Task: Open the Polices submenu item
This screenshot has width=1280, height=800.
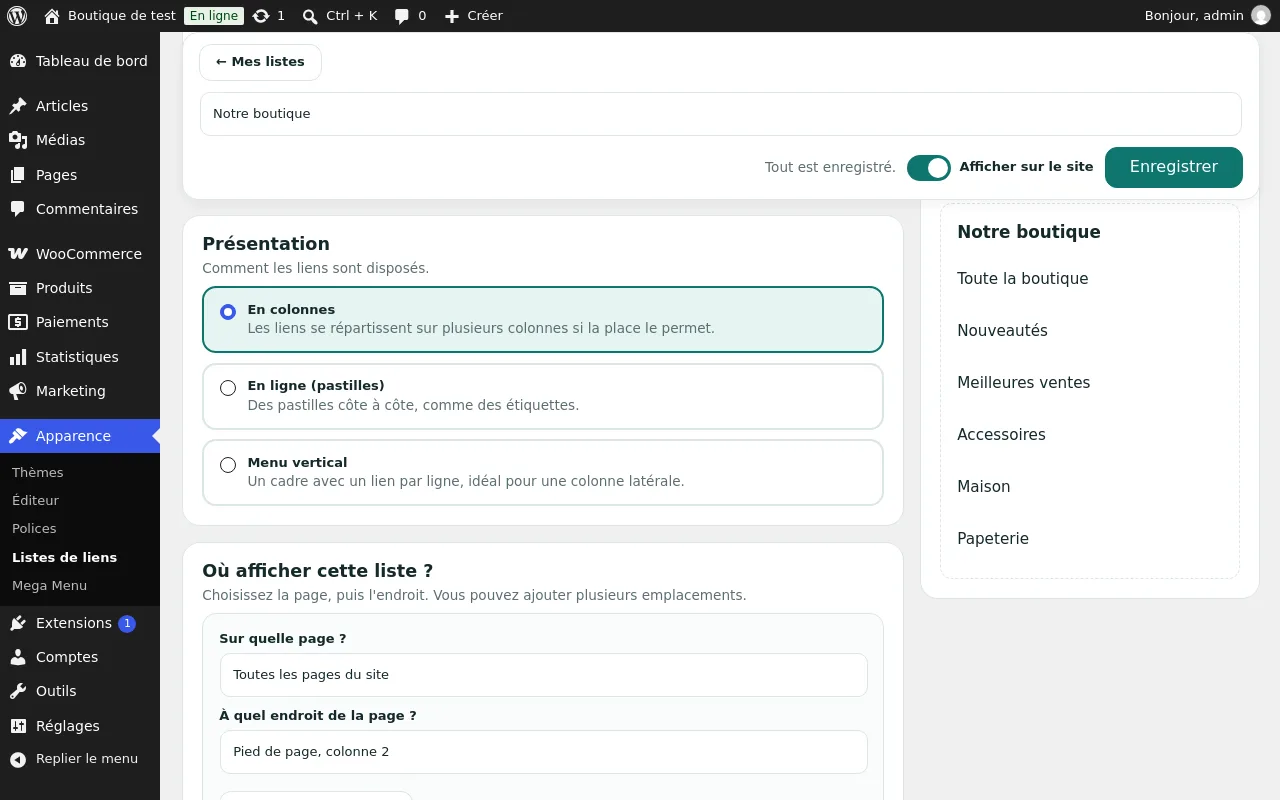Action: coord(34,528)
